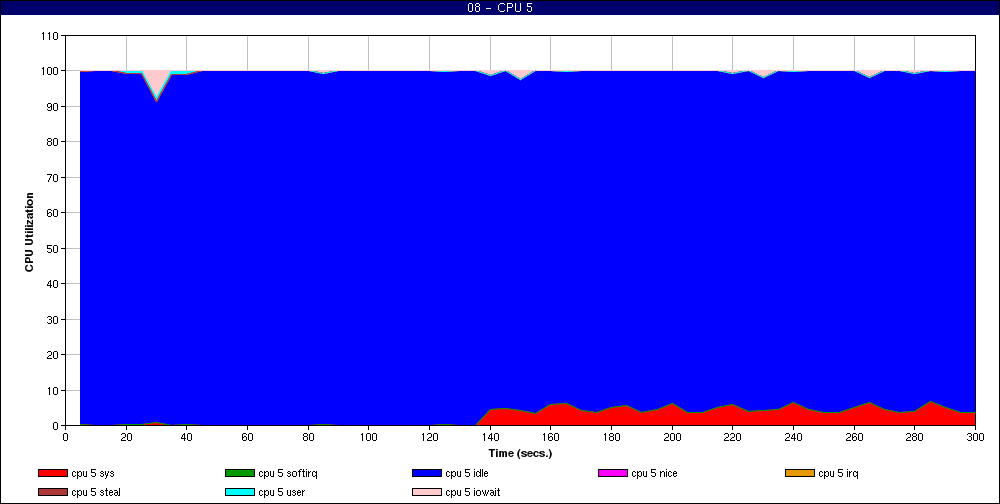Click the red cpu 5 sys legend swatch
The width and height of the screenshot is (1000, 504).
click(x=52, y=473)
